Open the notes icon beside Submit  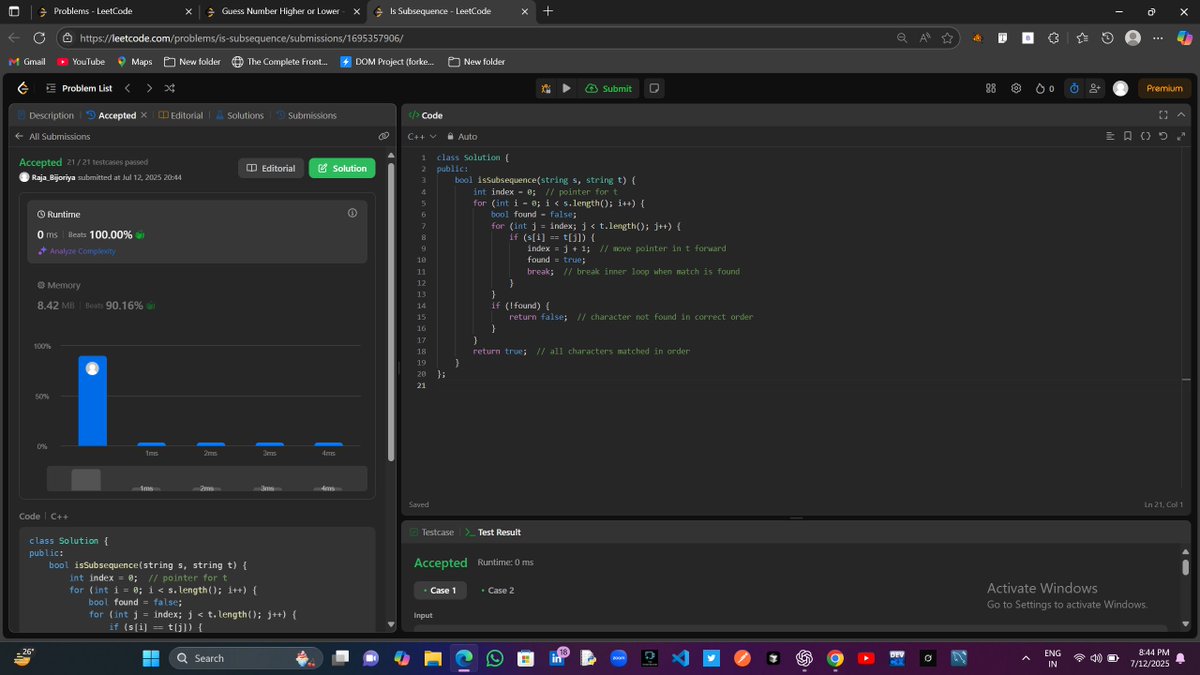[654, 88]
